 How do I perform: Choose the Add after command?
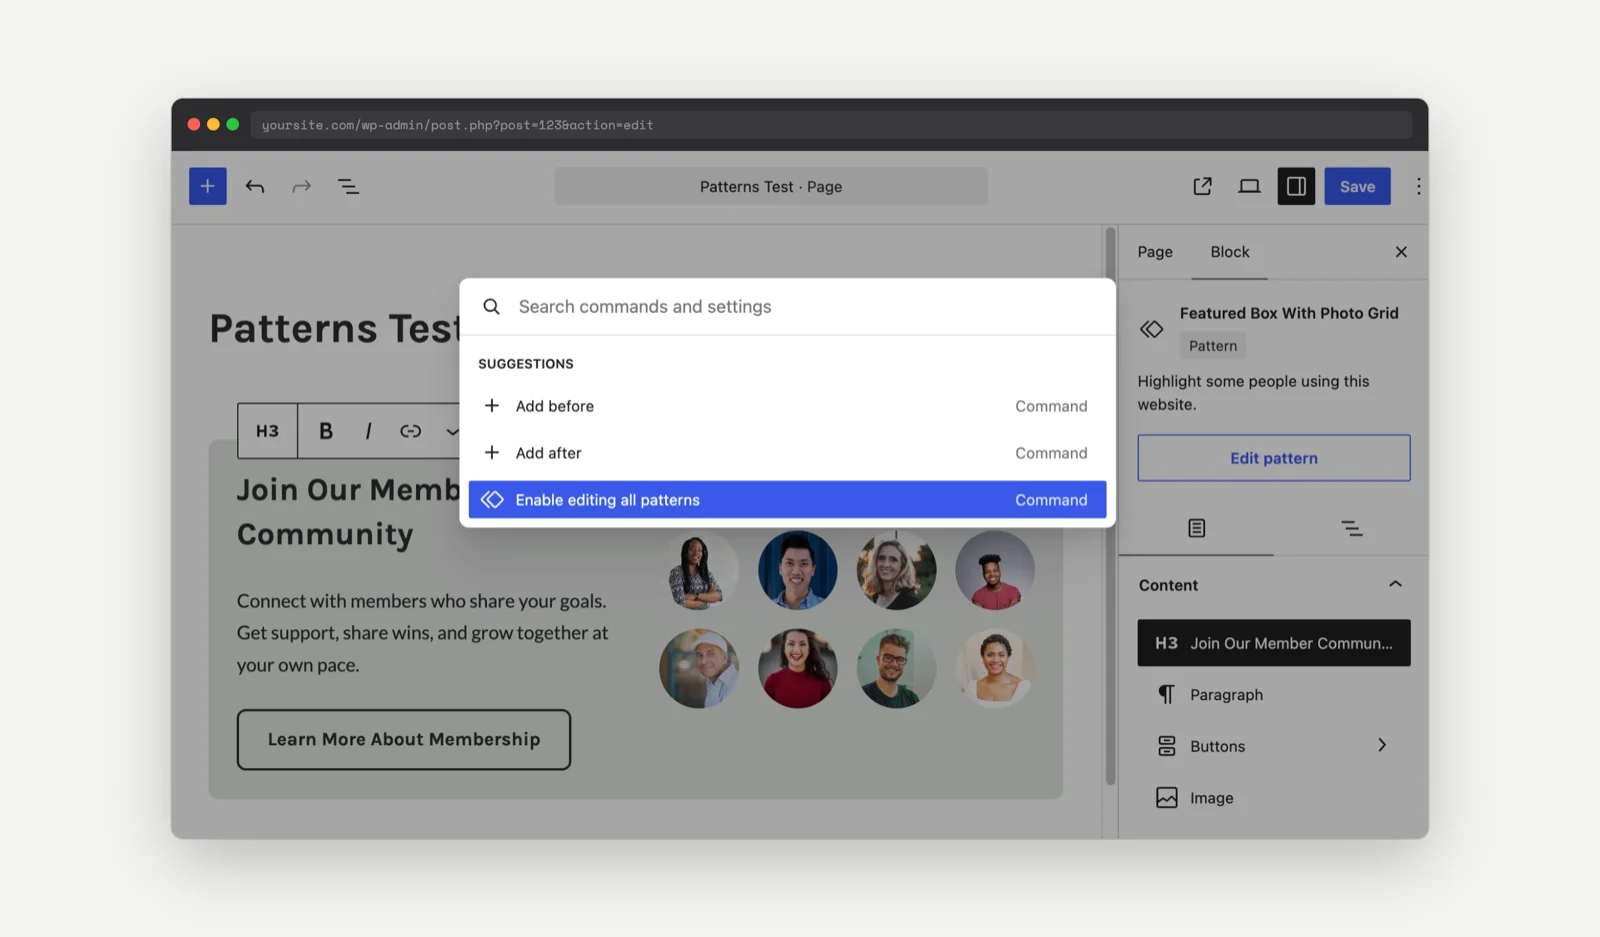click(x=787, y=453)
